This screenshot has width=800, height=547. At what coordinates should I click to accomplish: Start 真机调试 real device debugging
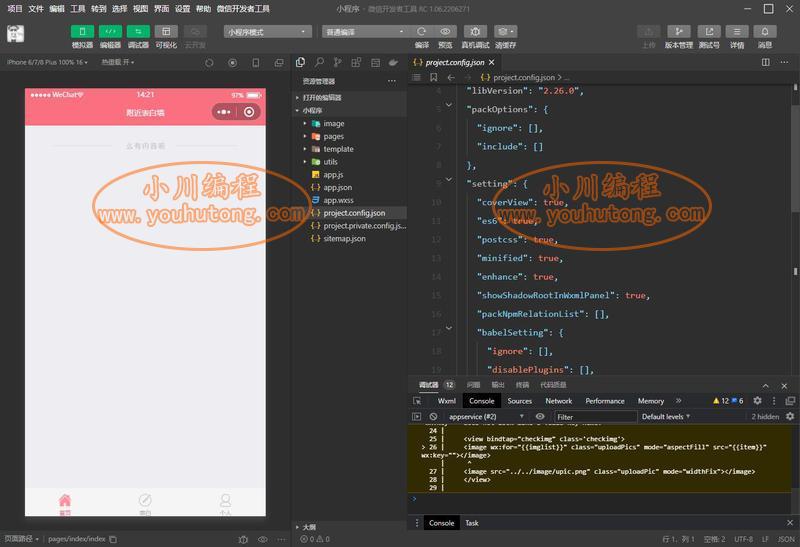point(475,32)
